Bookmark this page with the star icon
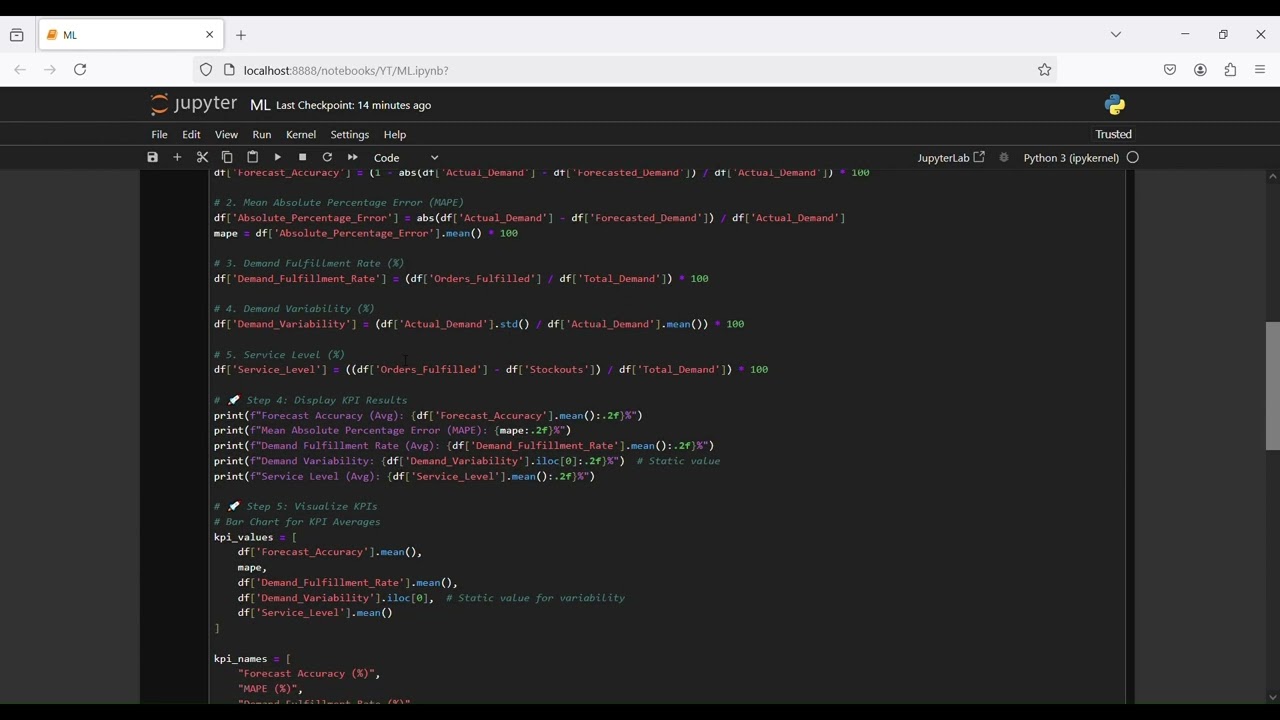The width and height of the screenshot is (1280, 720). coord(1045,70)
